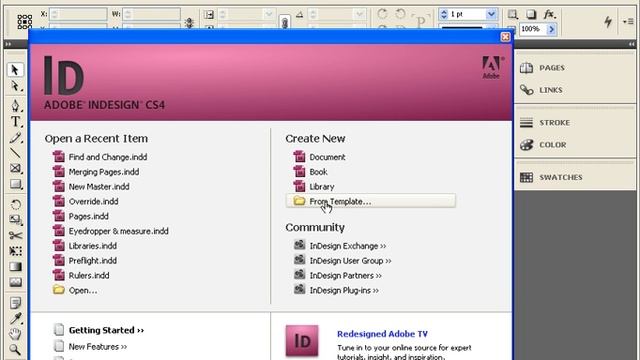Select the Free Transform tool
640x360 pixels.
[15, 251]
